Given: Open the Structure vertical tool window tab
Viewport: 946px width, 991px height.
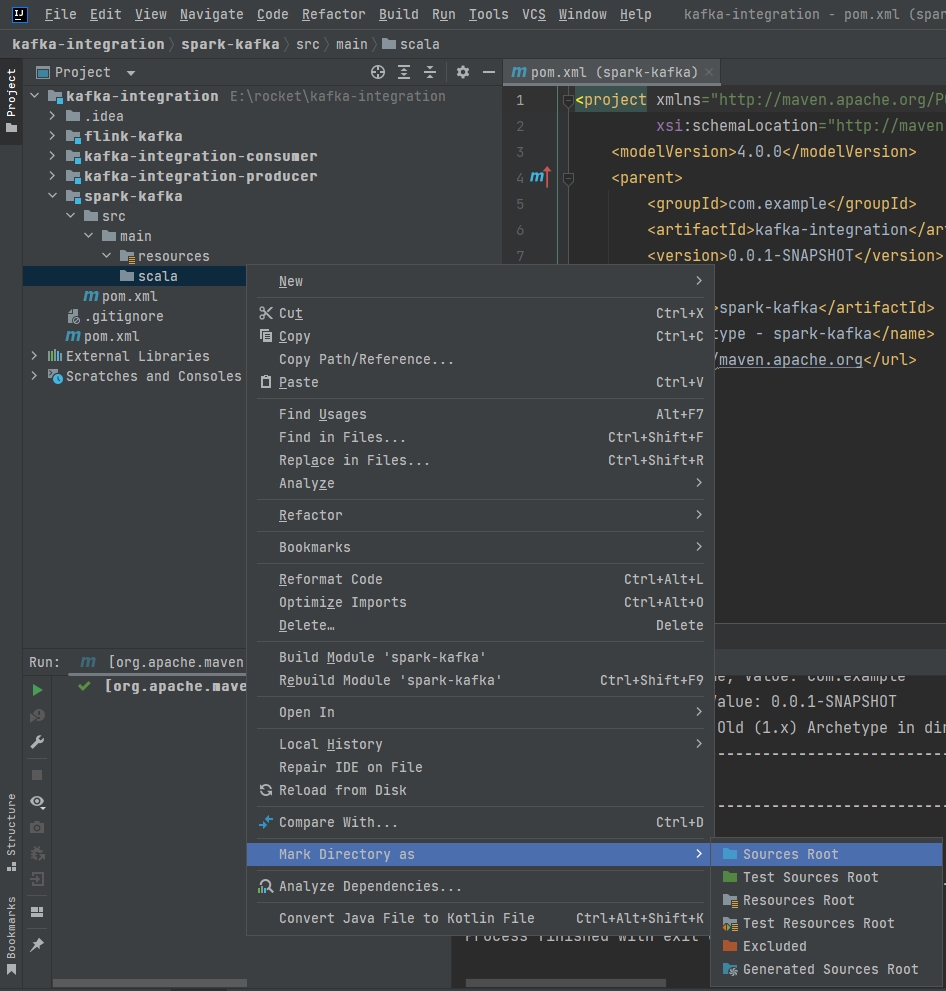Looking at the screenshot, I should click(11, 832).
